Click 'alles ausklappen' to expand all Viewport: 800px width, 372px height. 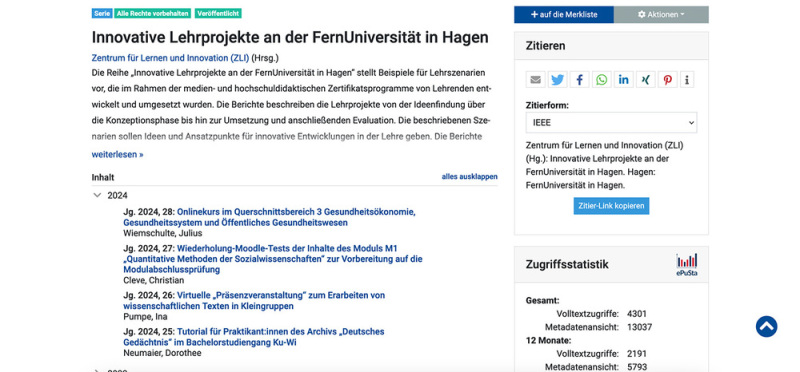point(469,177)
